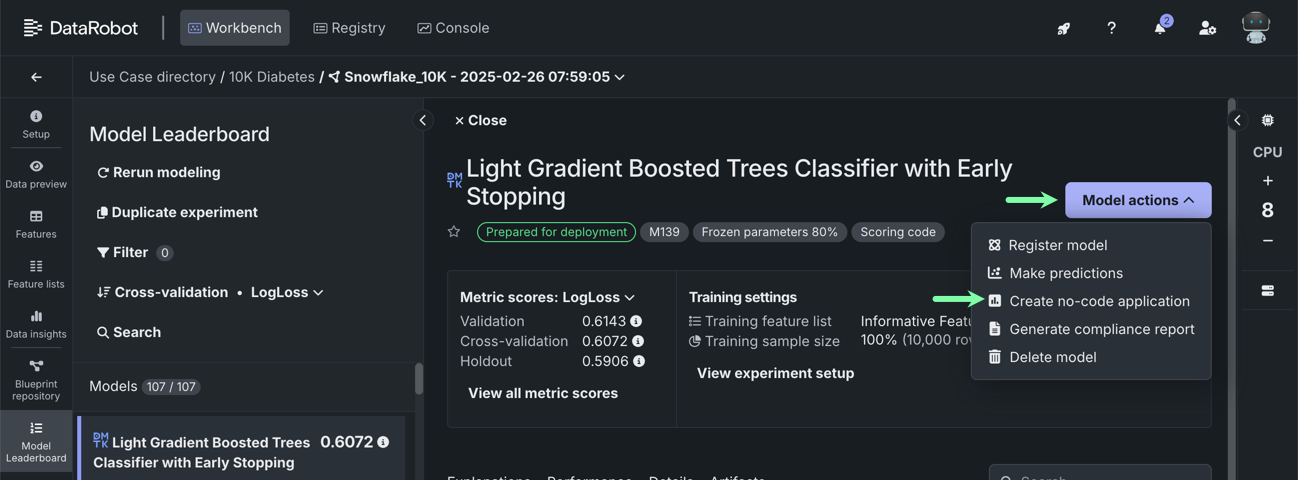Decrease the CPU count with minus
This screenshot has width=1298, height=480.
coord(1267,241)
